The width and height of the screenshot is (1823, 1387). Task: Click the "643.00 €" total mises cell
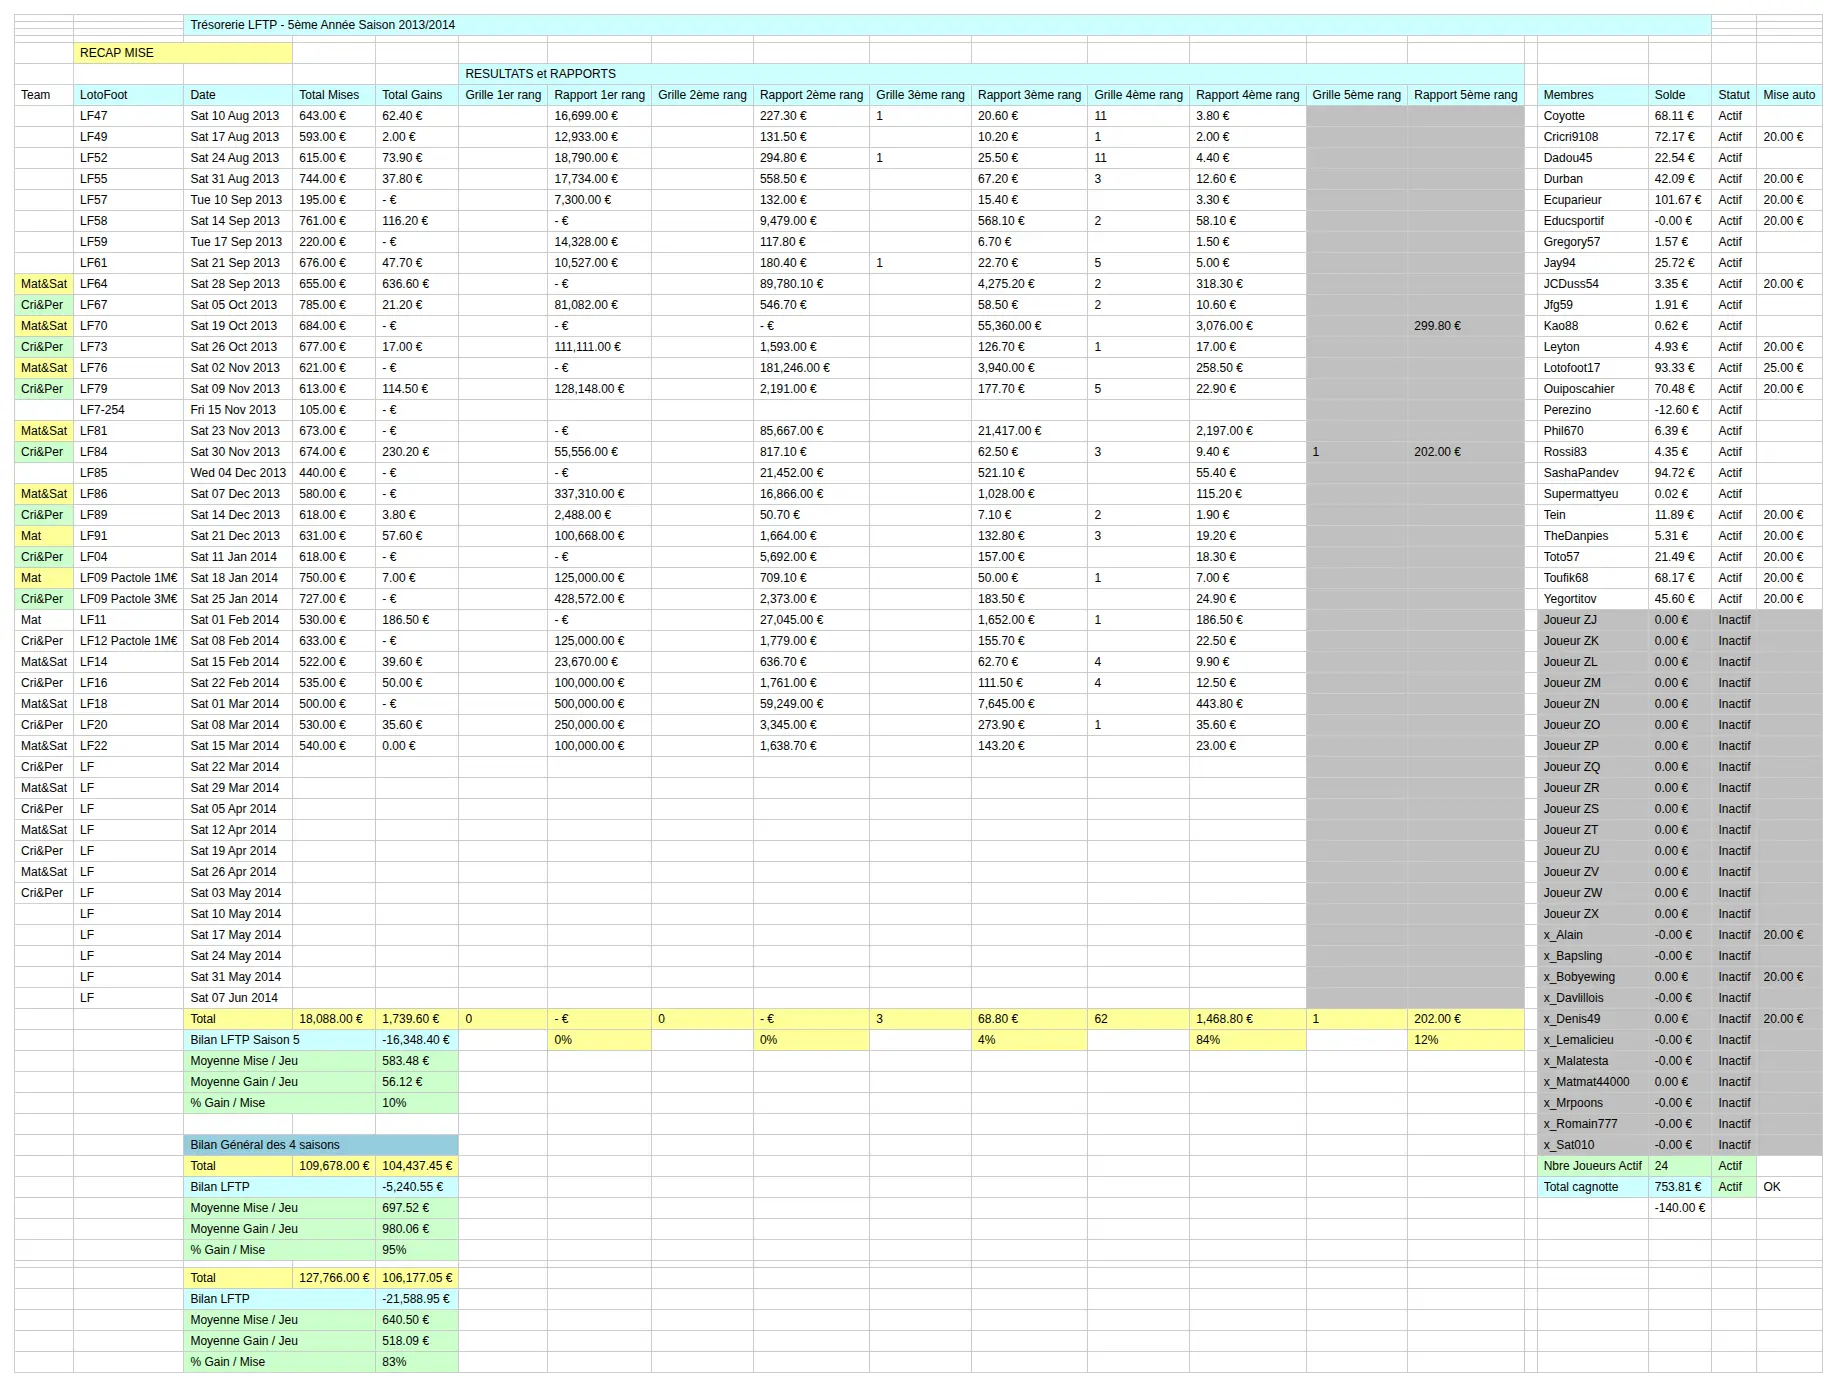(334, 116)
